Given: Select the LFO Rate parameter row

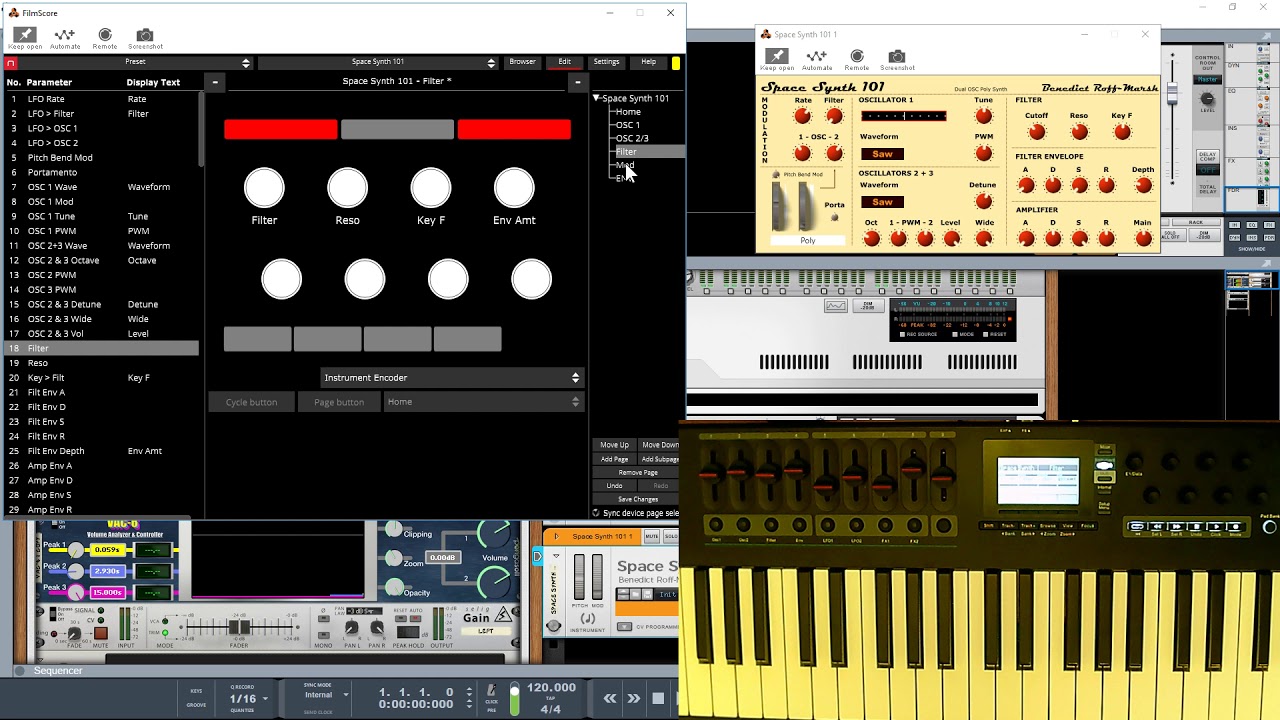Looking at the screenshot, I should pos(102,99).
